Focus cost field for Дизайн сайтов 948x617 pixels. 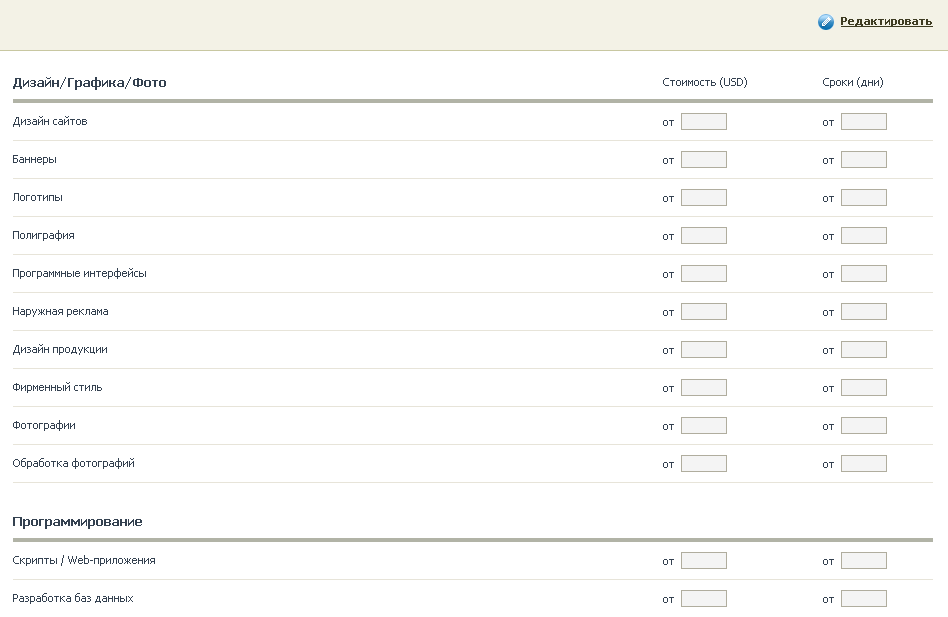point(704,121)
